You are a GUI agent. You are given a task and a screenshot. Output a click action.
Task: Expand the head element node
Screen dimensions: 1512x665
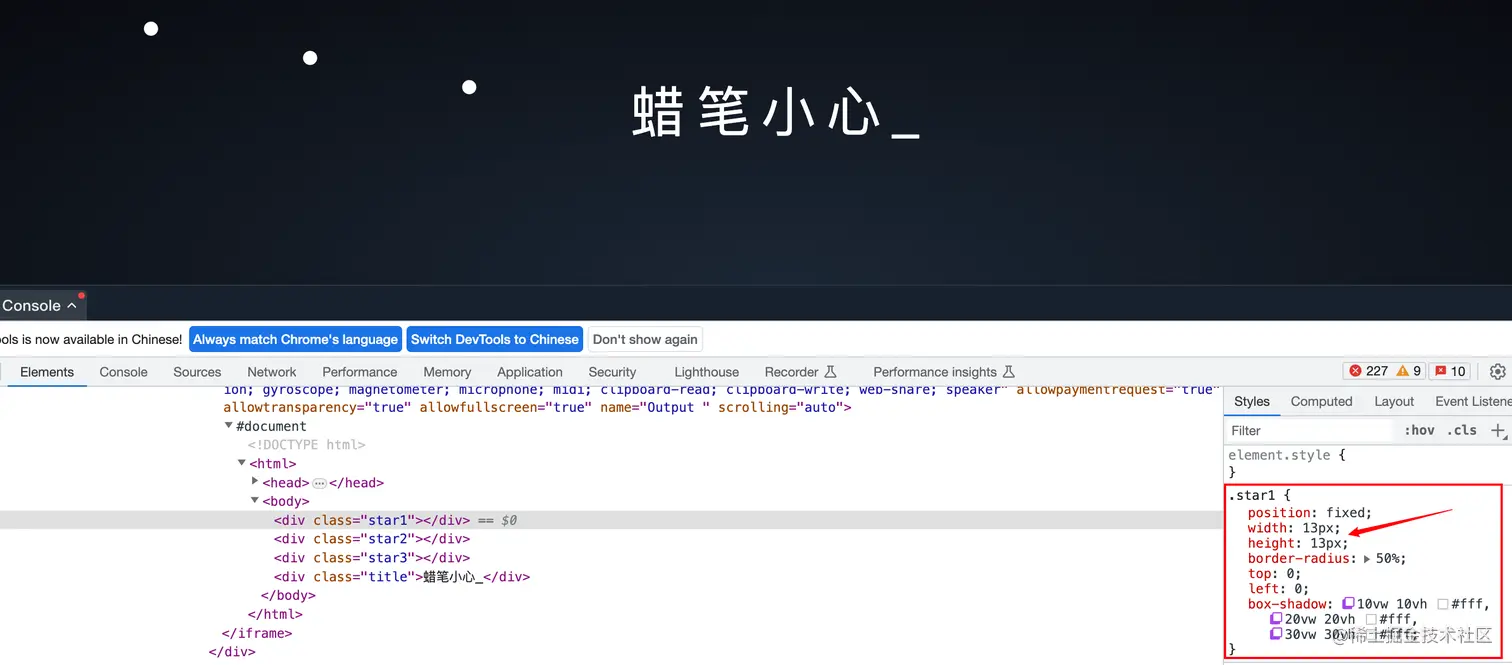coord(255,482)
